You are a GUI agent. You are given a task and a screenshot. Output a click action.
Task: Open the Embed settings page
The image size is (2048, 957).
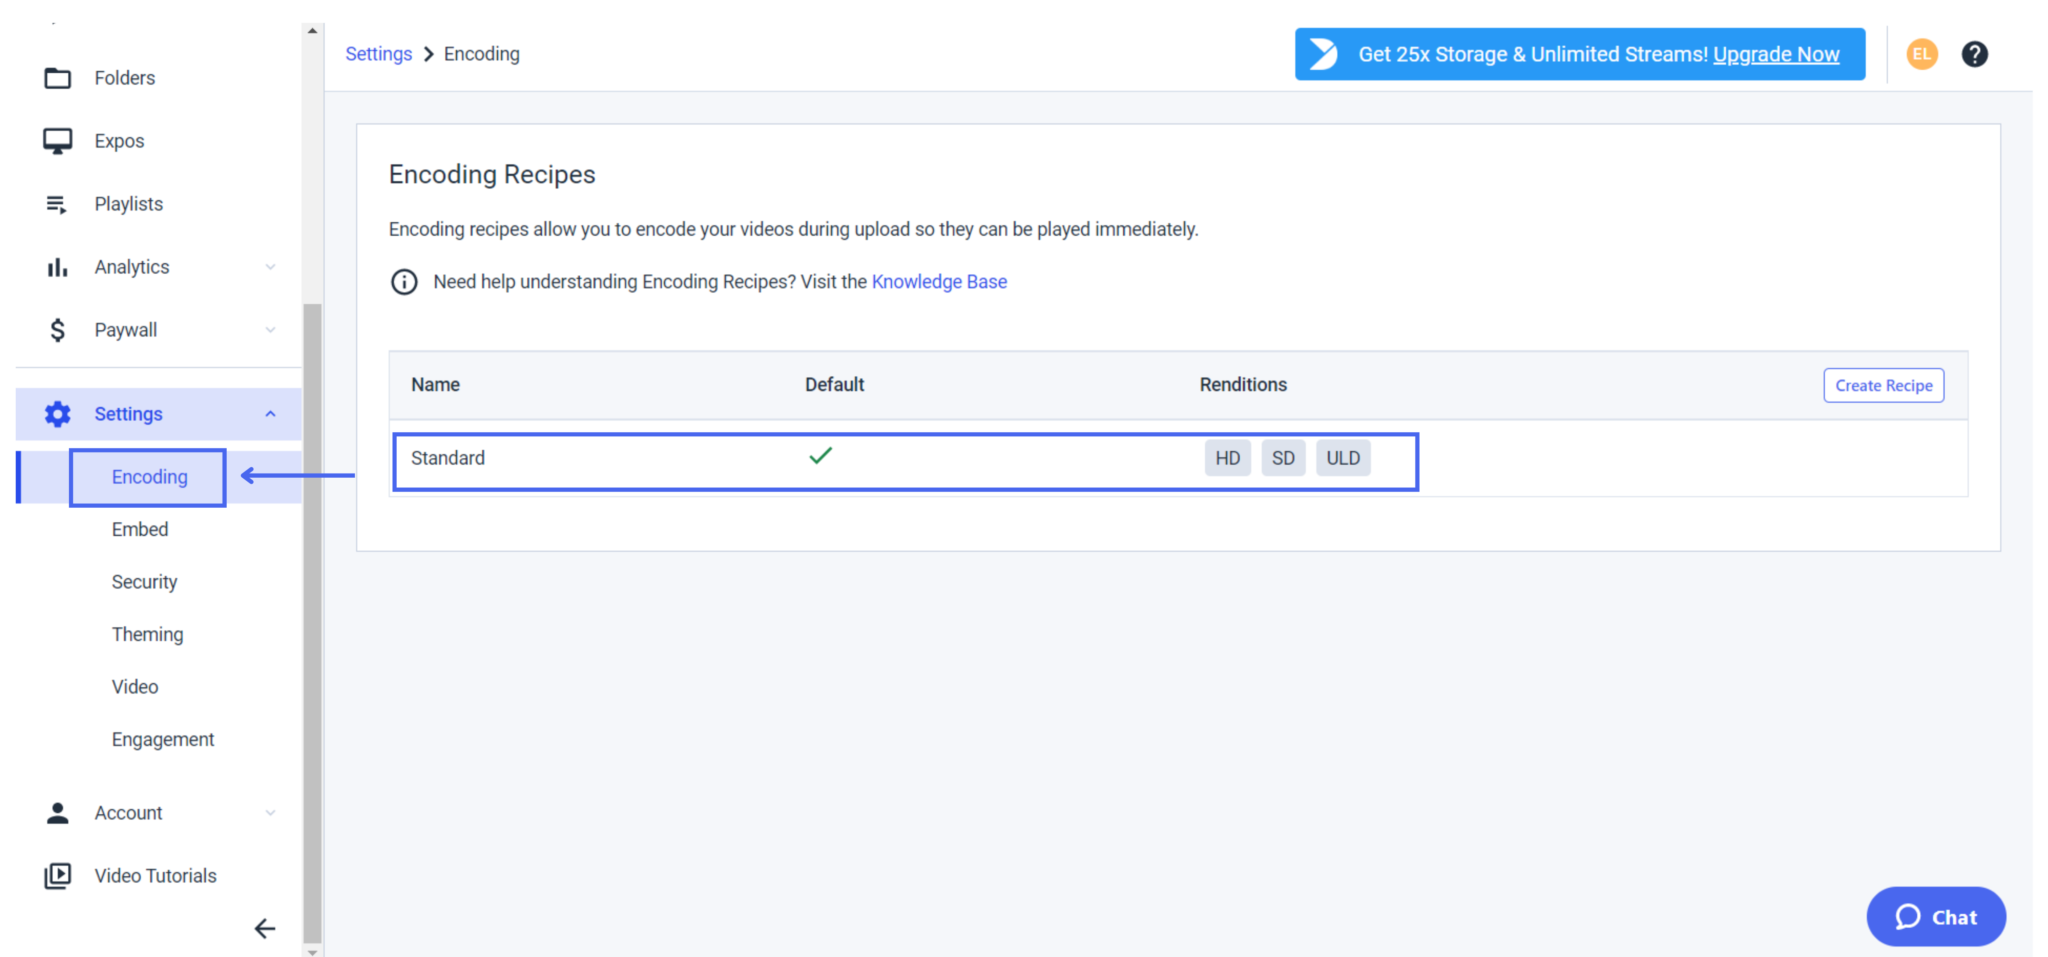pos(140,529)
